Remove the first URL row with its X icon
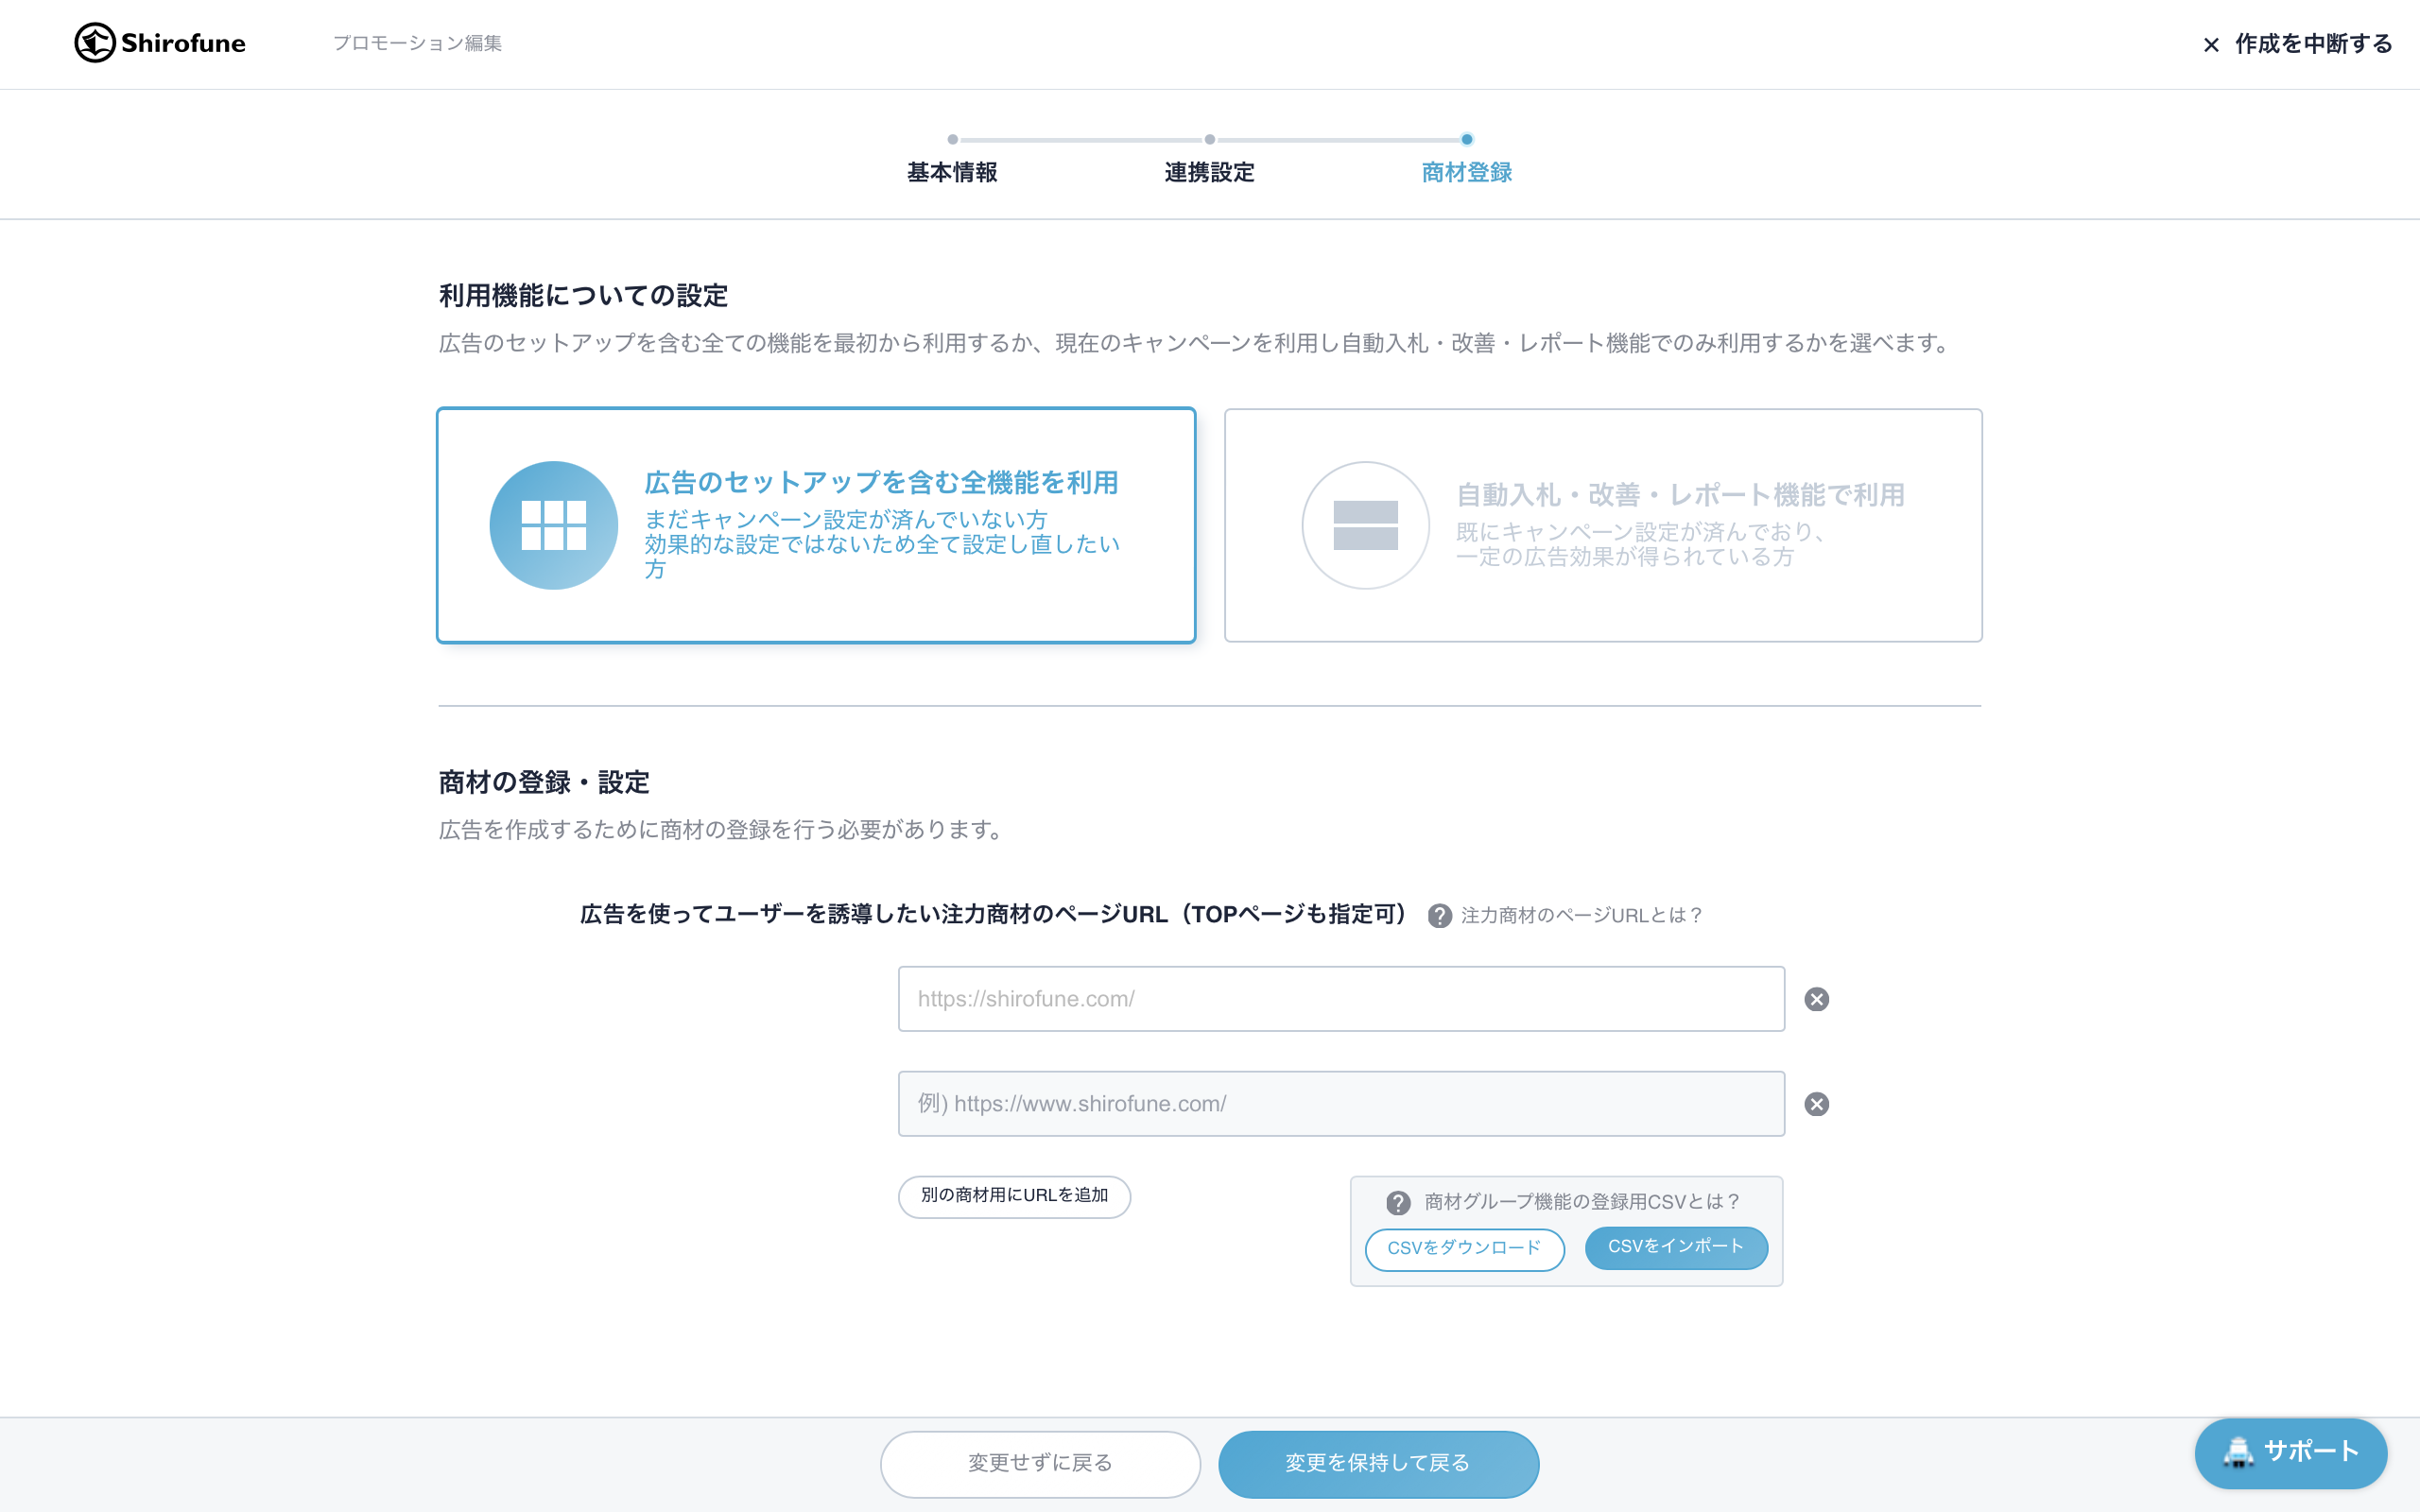2420x1512 pixels. click(1816, 1000)
